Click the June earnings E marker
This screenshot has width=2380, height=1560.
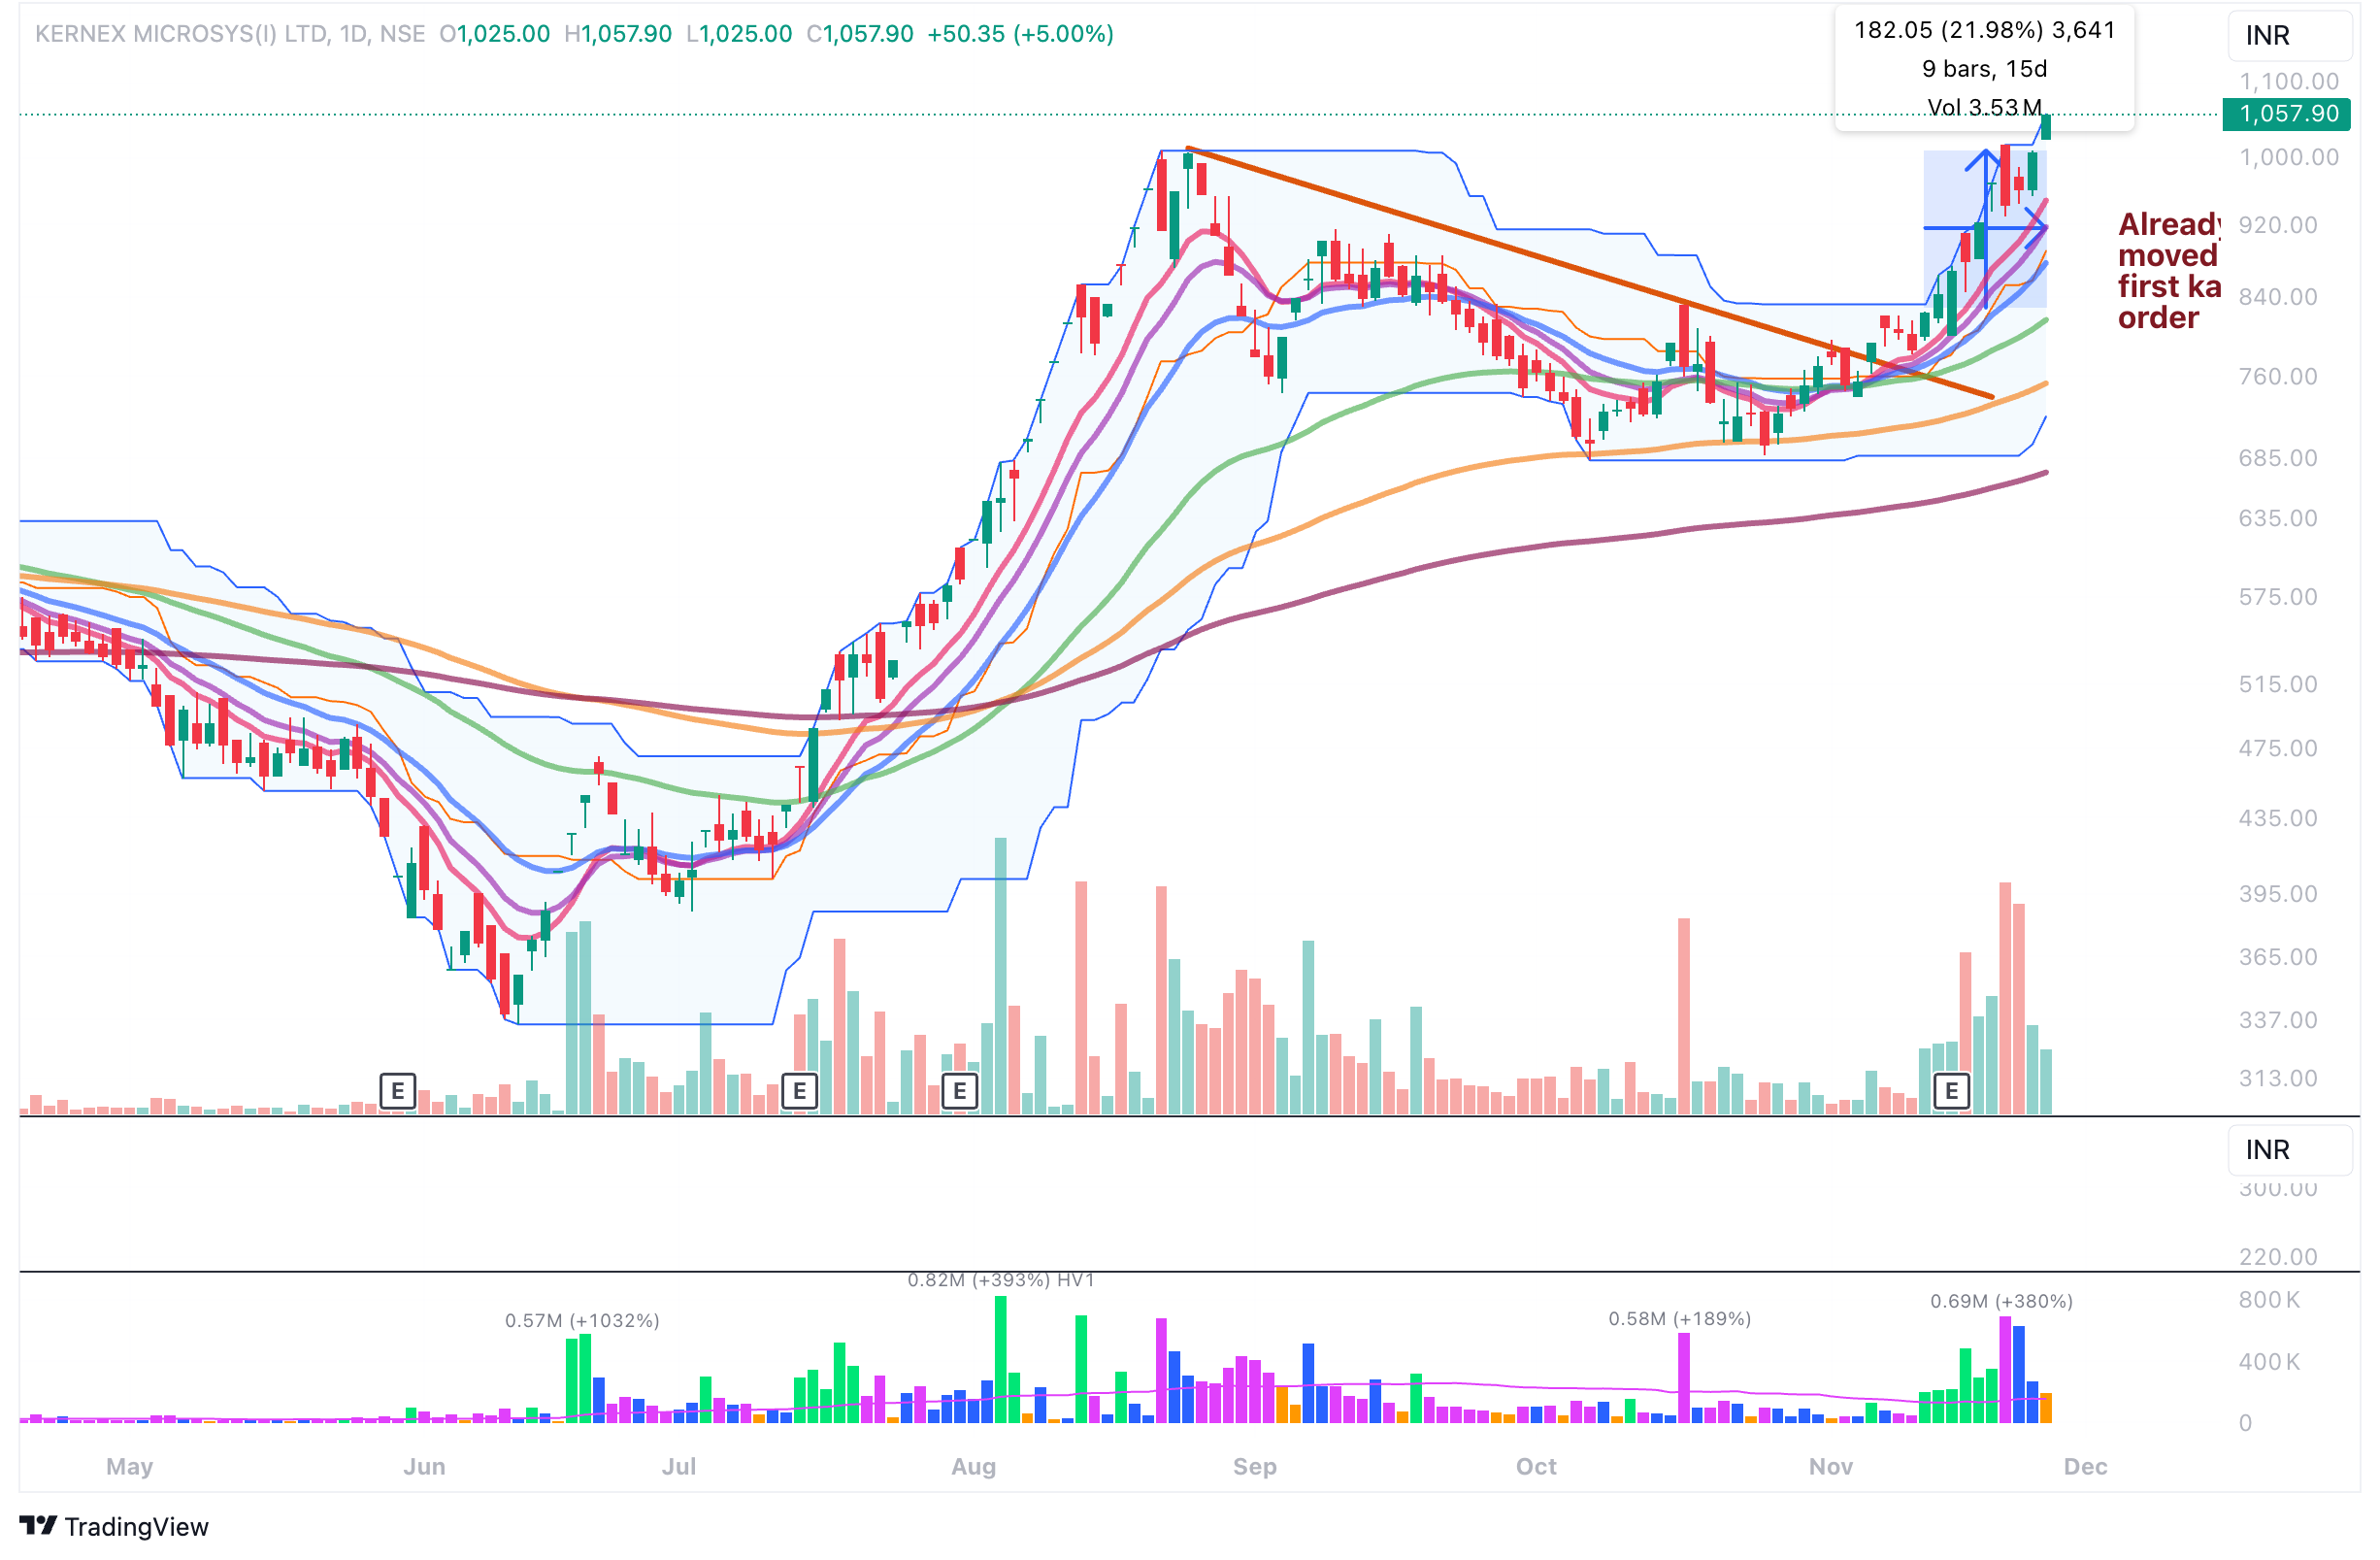(x=398, y=1091)
